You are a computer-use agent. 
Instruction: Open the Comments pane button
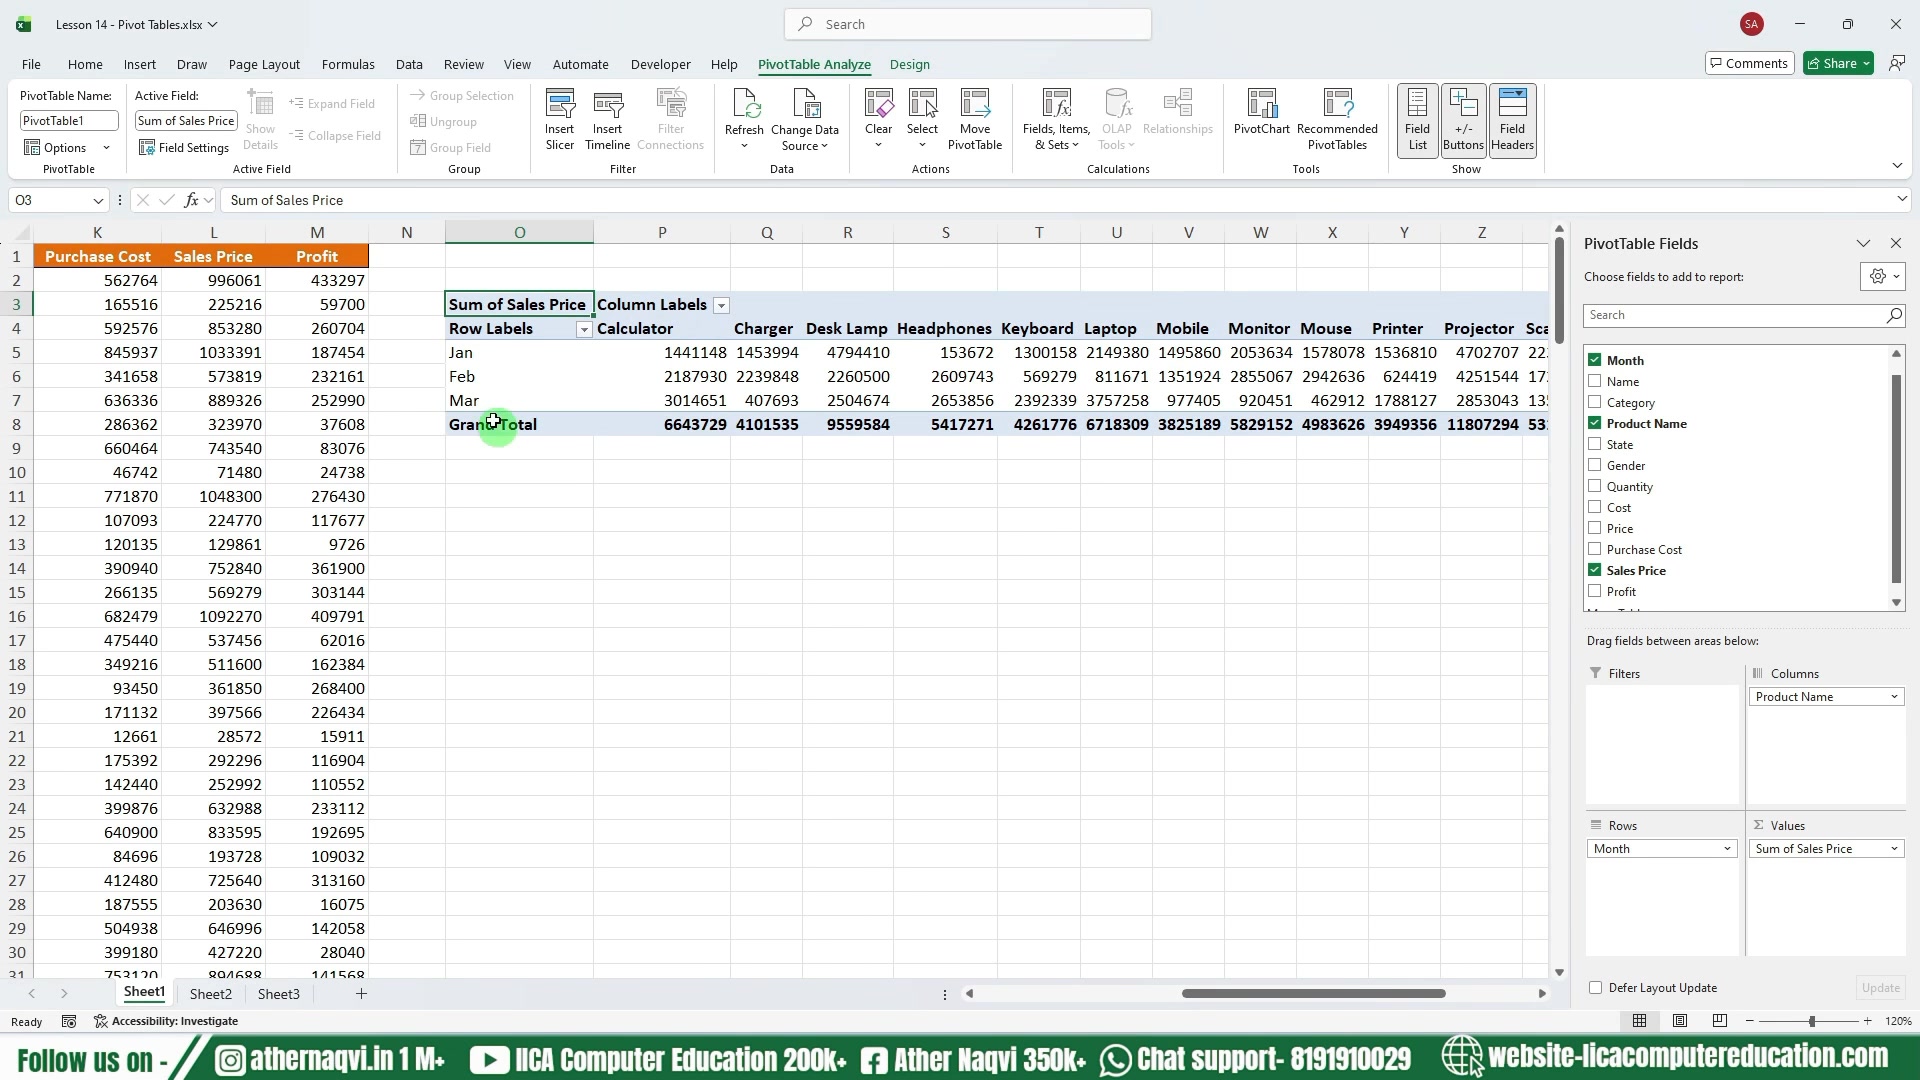tap(1749, 63)
